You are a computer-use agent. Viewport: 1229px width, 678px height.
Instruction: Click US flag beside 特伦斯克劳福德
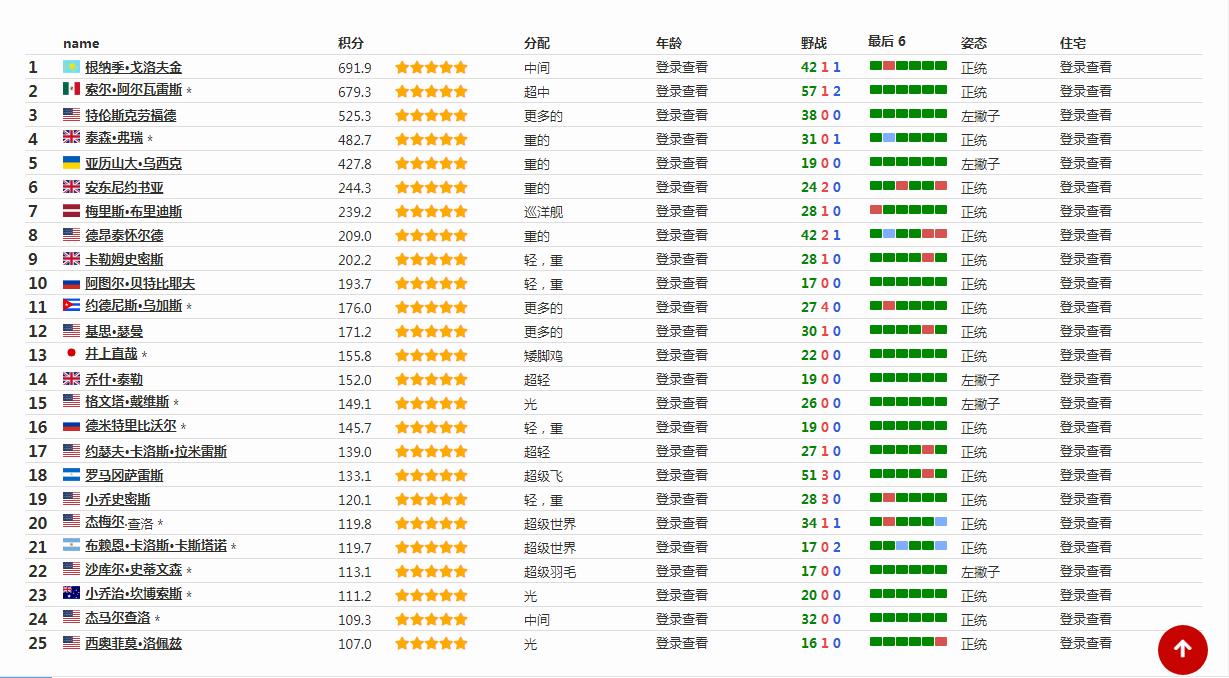click(x=71, y=115)
